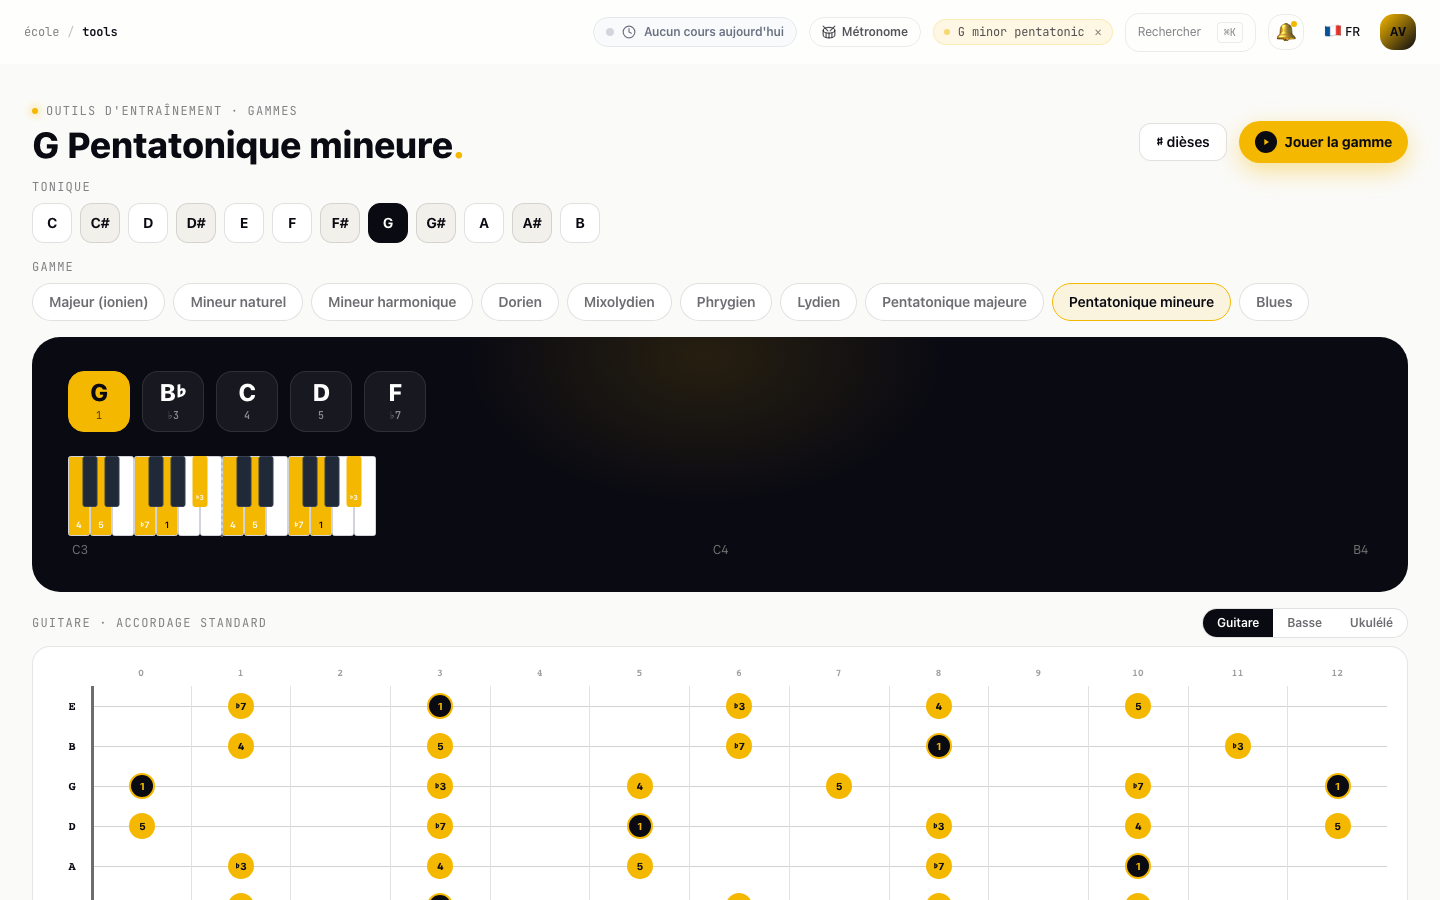Click Jouer la gamme button

[1323, 142]
